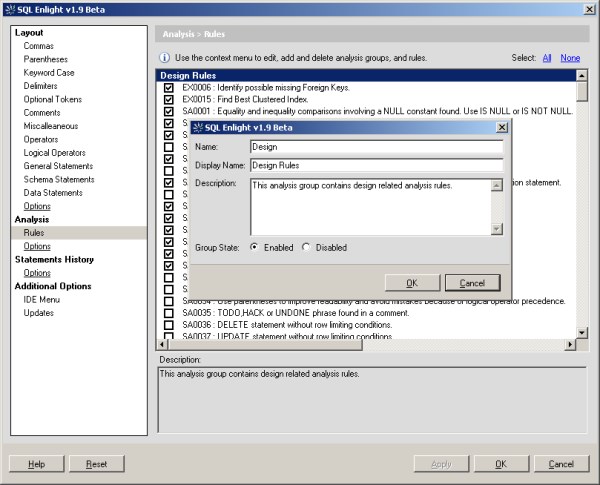The width and height of the screenshot is (600, 485).
Task: Click the dialog description scroll up arrow
Action: [497, 186]
